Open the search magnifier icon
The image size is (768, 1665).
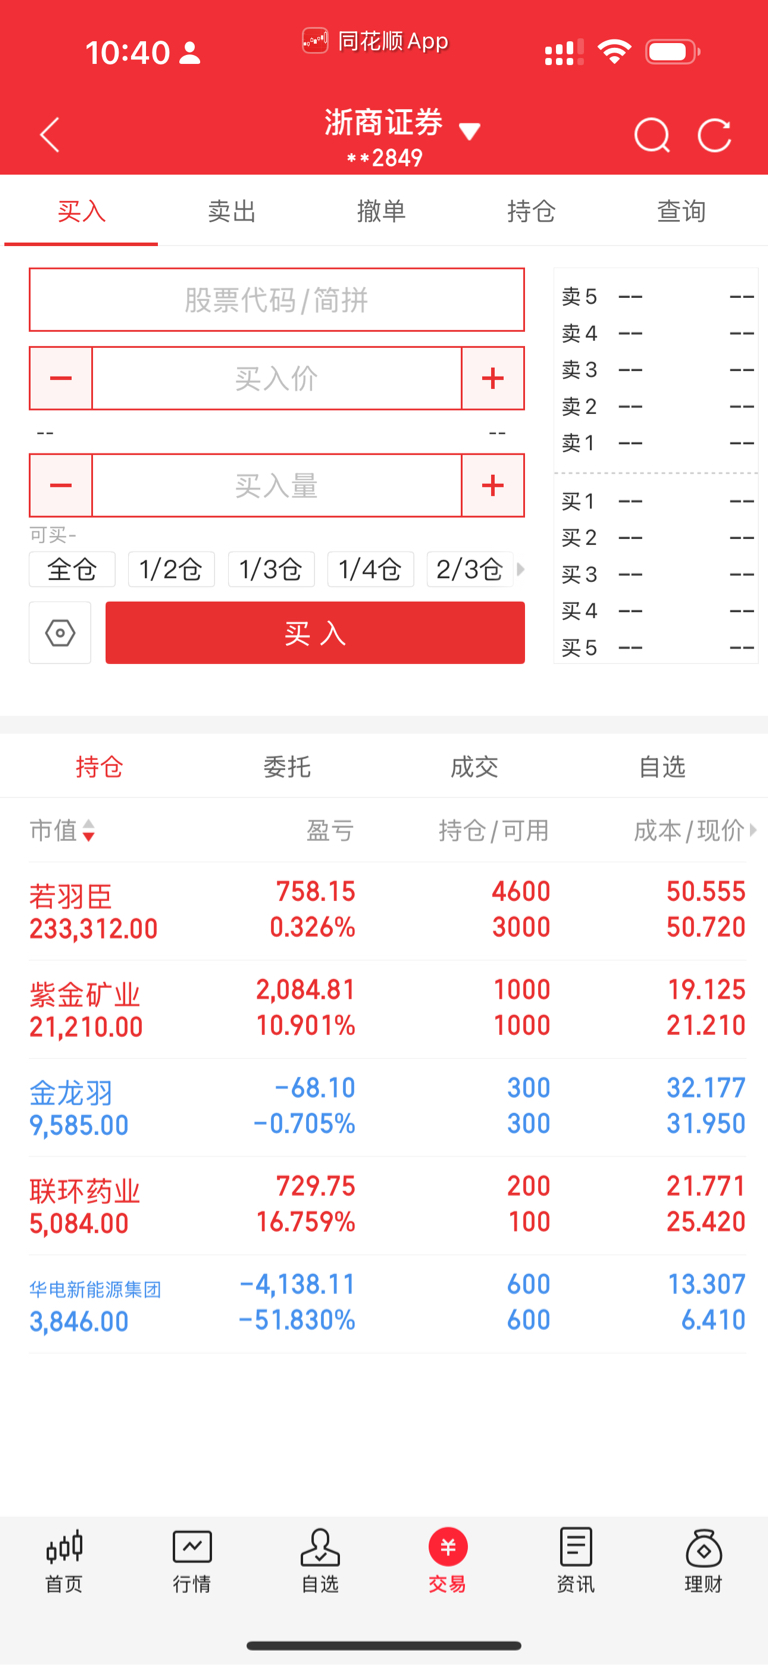652,135
